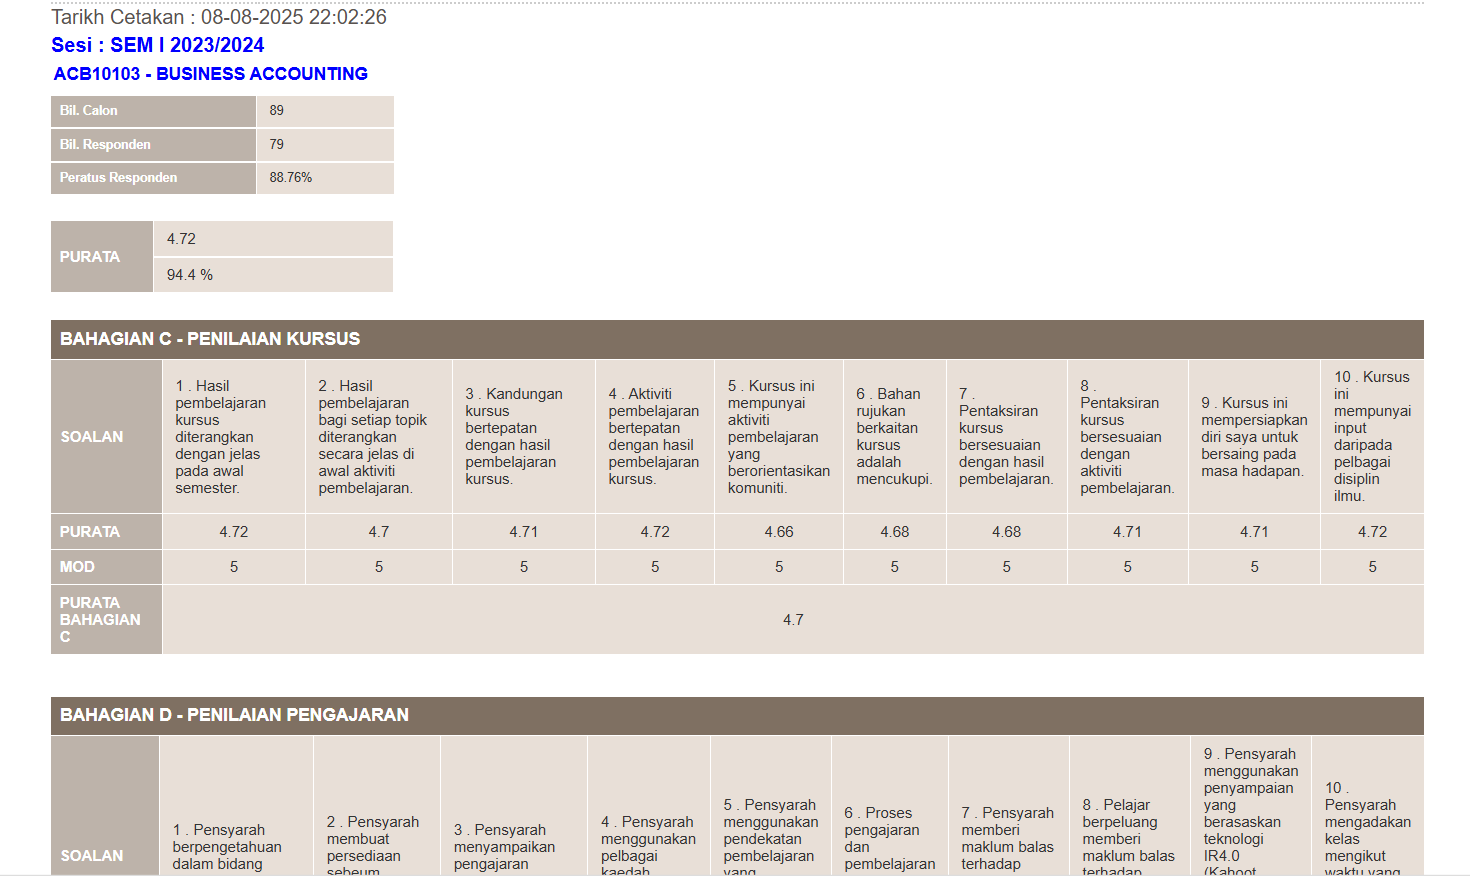This screenshot has width=1470, height=876.
Task: Select the PURATA value 4.7 under question 2
Action: pyautogui.click(x=379, y=532)
